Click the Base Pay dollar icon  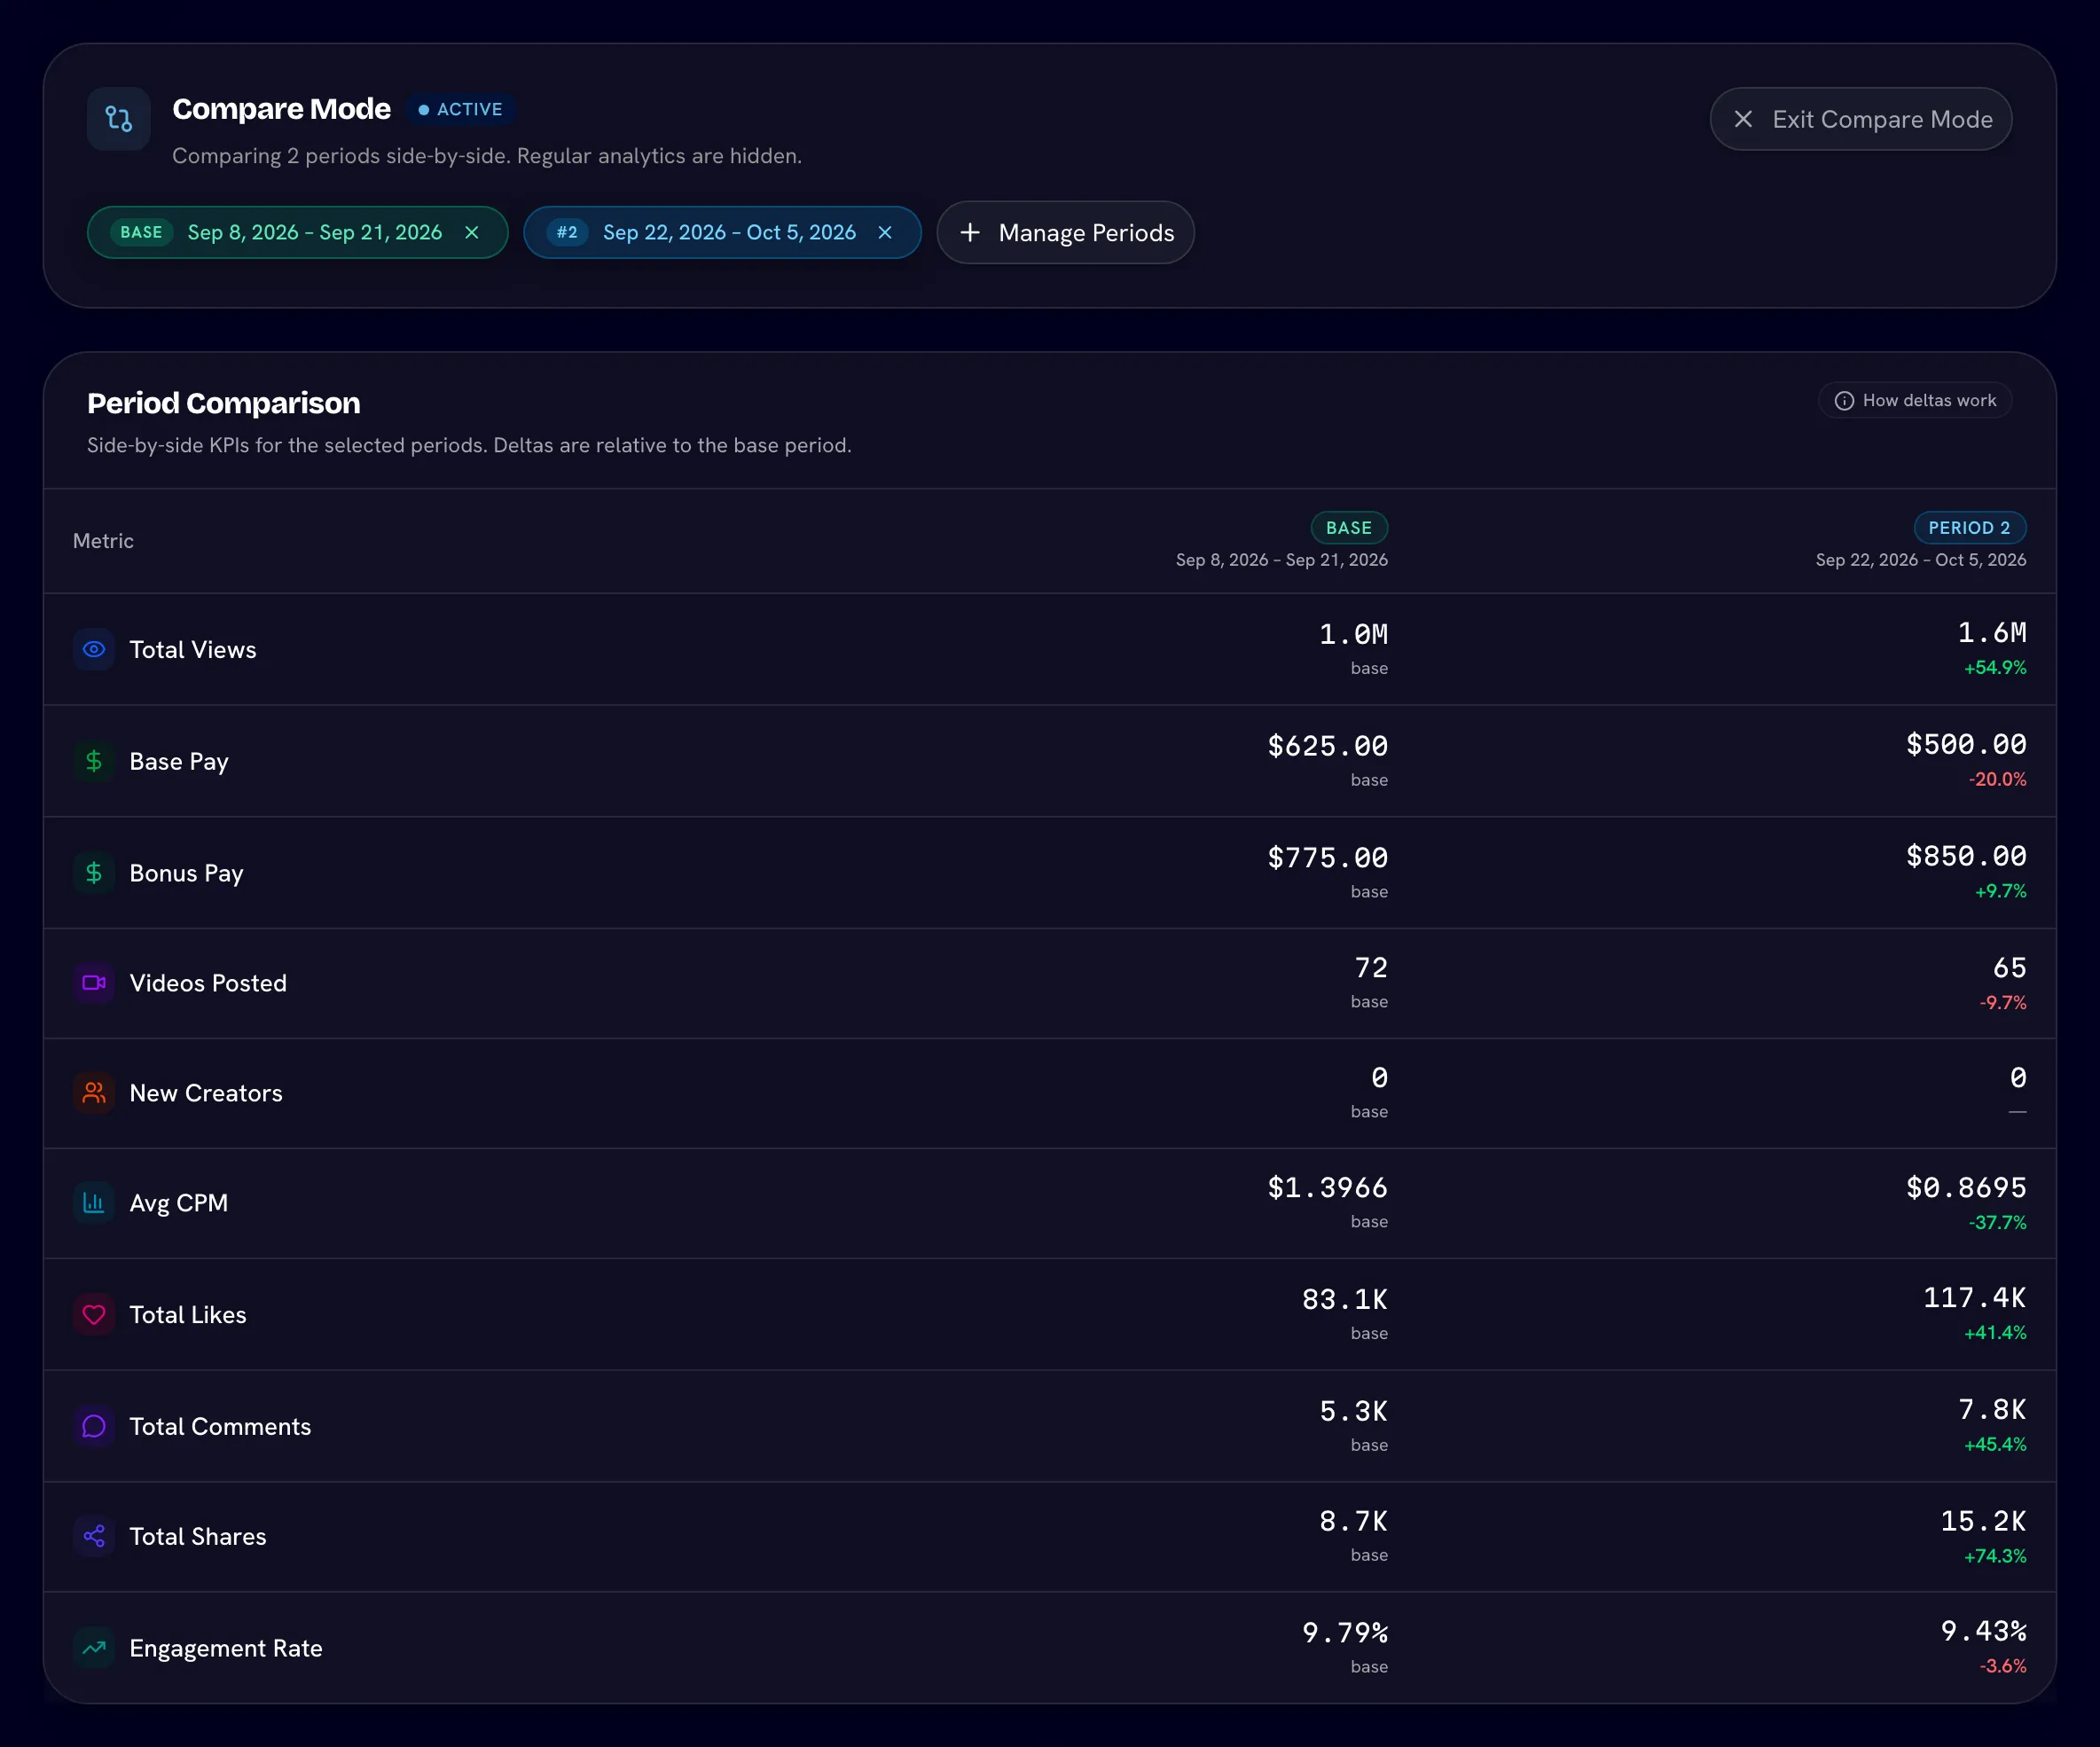(x=94, y=761)
